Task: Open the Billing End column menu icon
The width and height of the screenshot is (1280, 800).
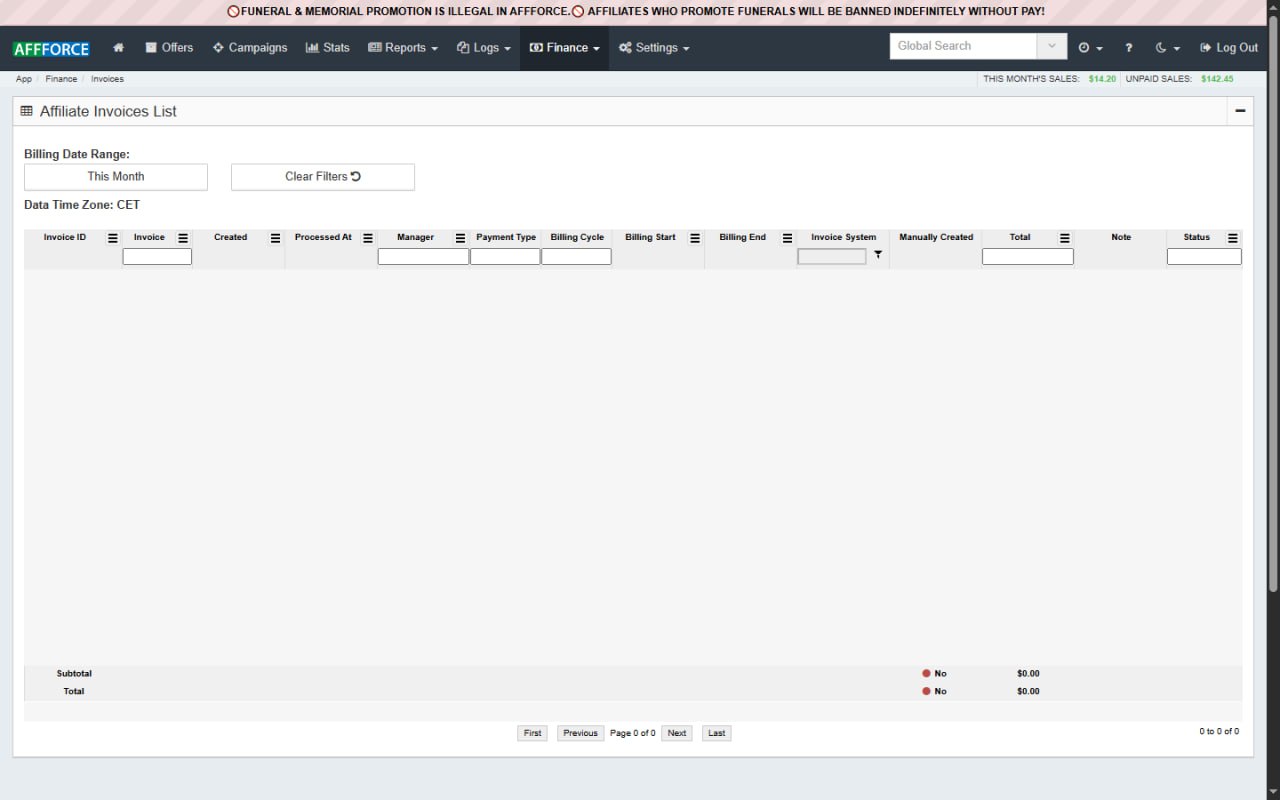Action: coord(787,238)
